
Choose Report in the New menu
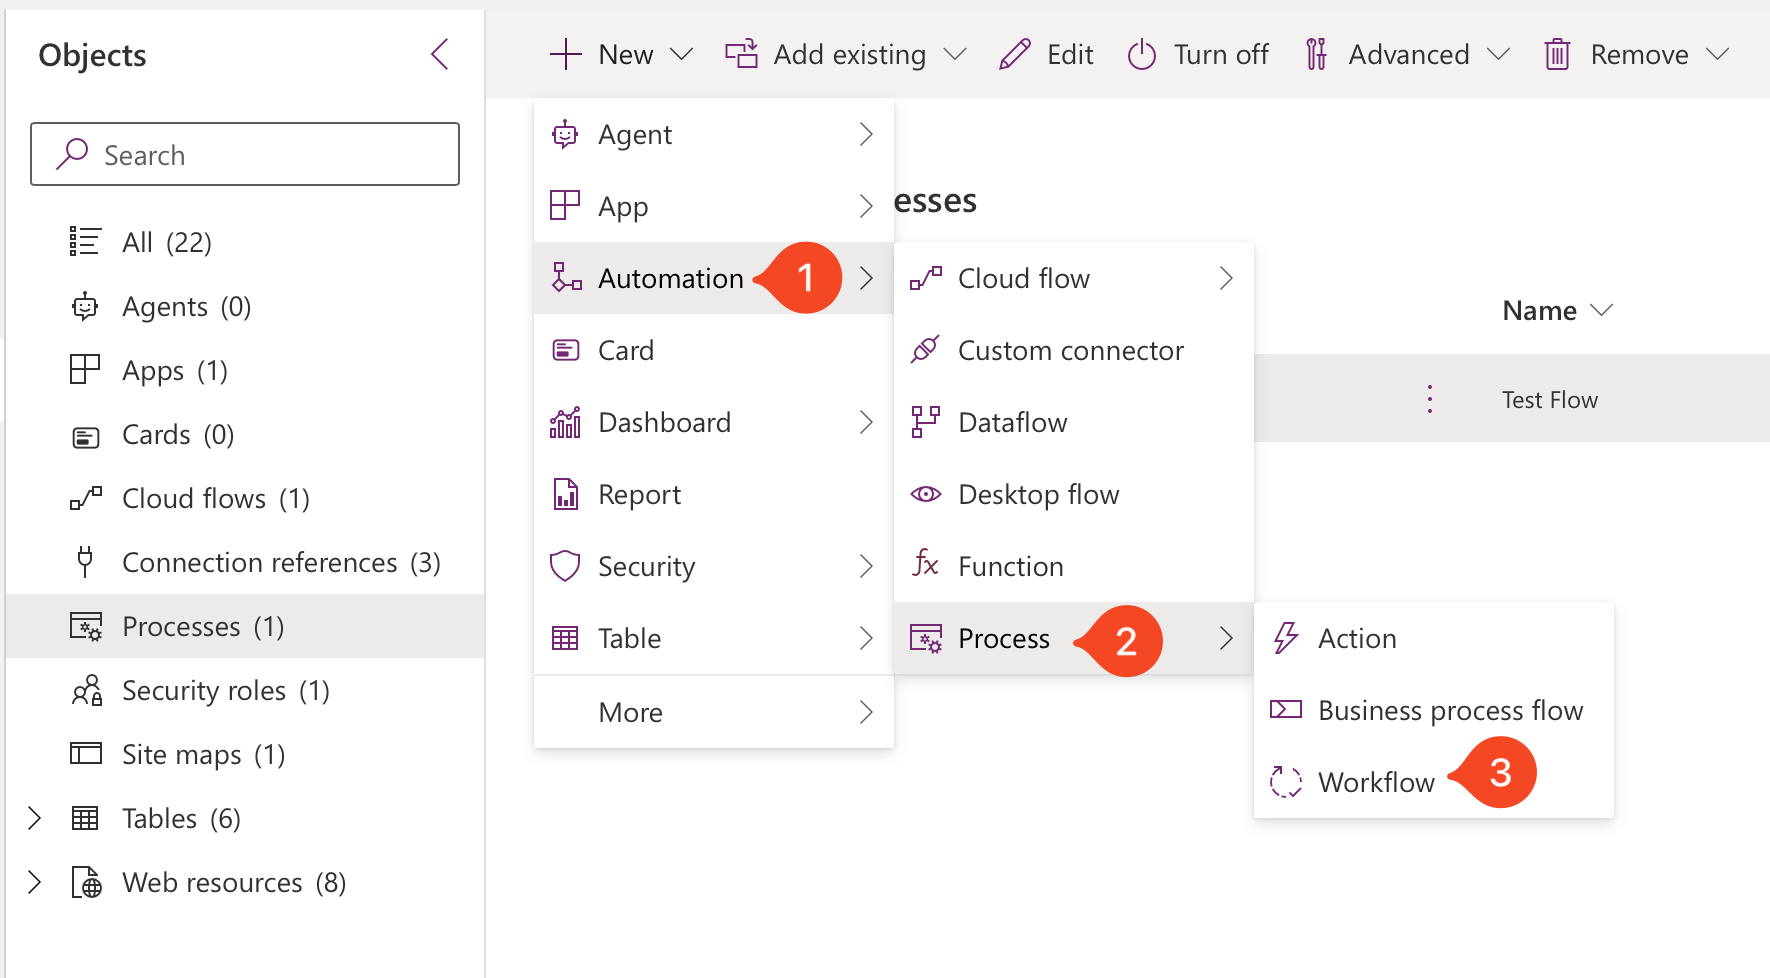click(x=714, y=494)
